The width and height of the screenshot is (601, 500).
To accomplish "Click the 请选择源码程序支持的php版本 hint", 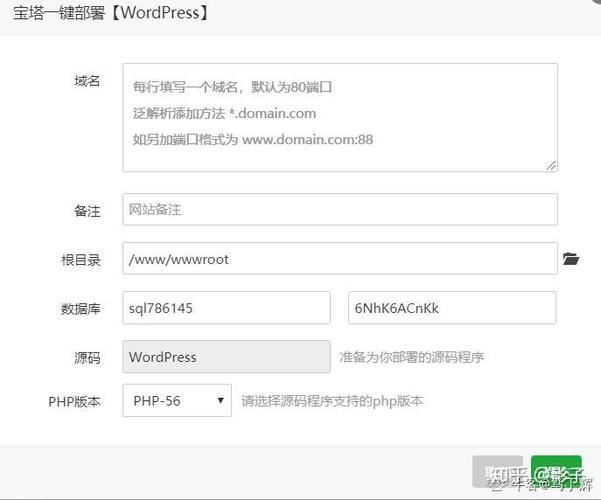I will [x=332, y=401].
